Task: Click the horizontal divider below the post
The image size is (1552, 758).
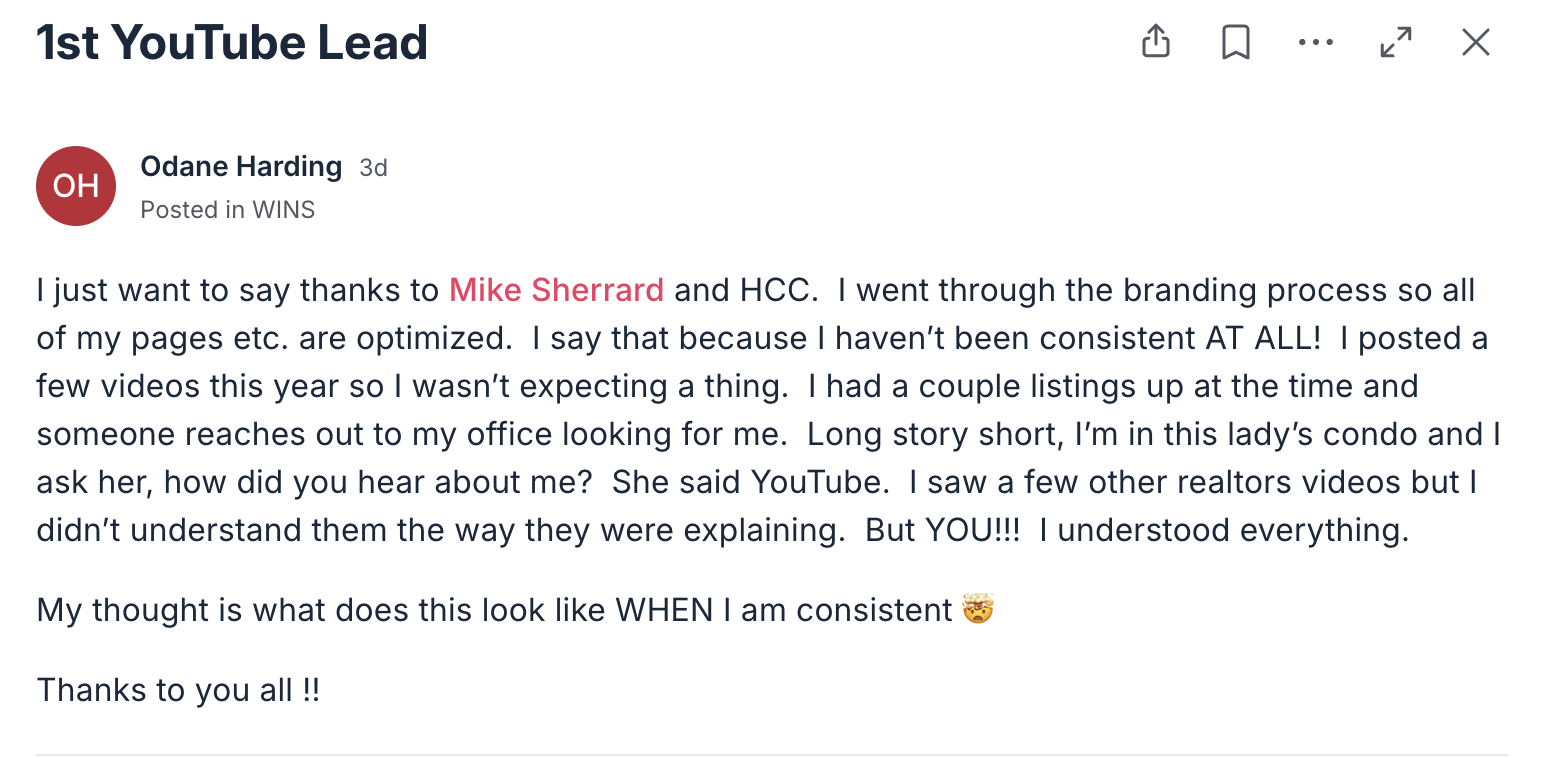Action: 771,754
